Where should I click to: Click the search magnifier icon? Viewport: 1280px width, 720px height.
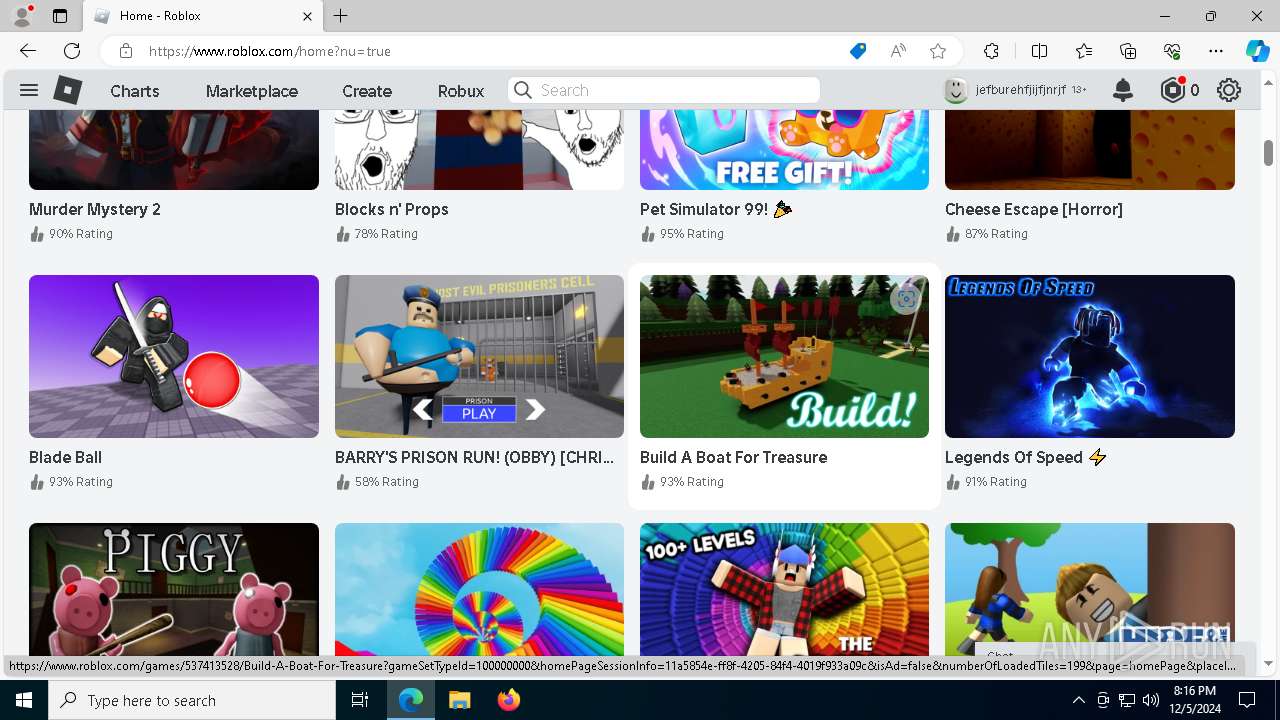coord(523,90)
